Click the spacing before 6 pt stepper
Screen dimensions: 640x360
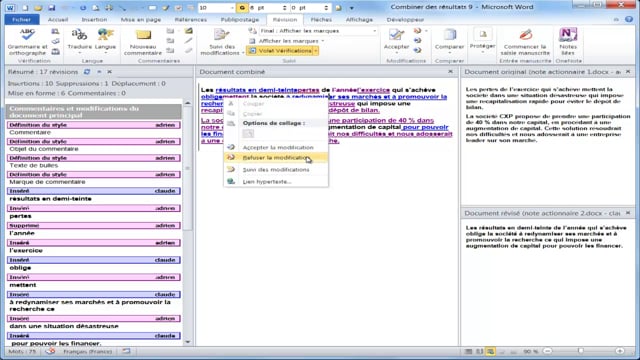[x=284, y=8]
